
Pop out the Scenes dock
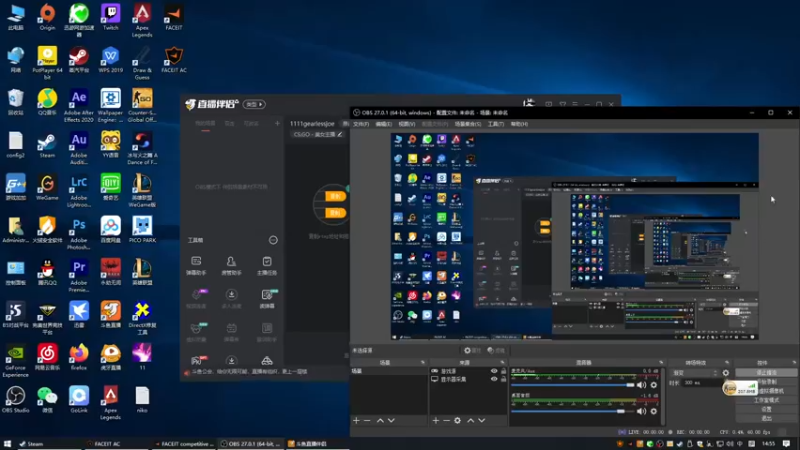pyautogui.click(x=422, y=362)
